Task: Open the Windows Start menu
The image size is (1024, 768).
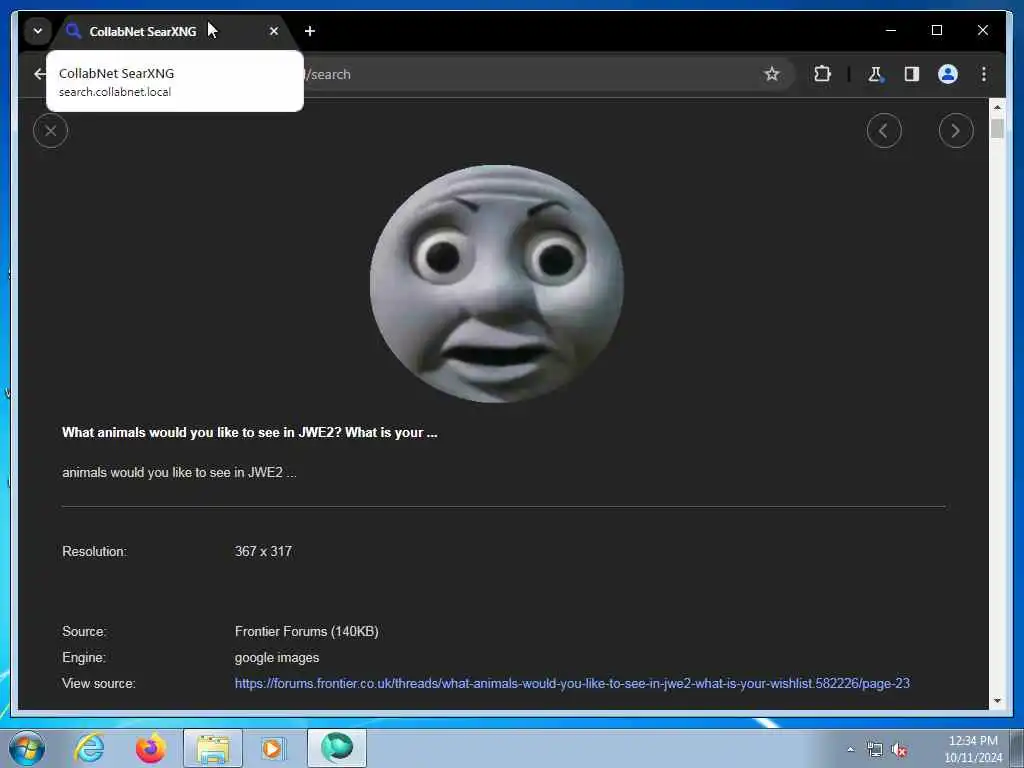Action: tap(27, 748)
